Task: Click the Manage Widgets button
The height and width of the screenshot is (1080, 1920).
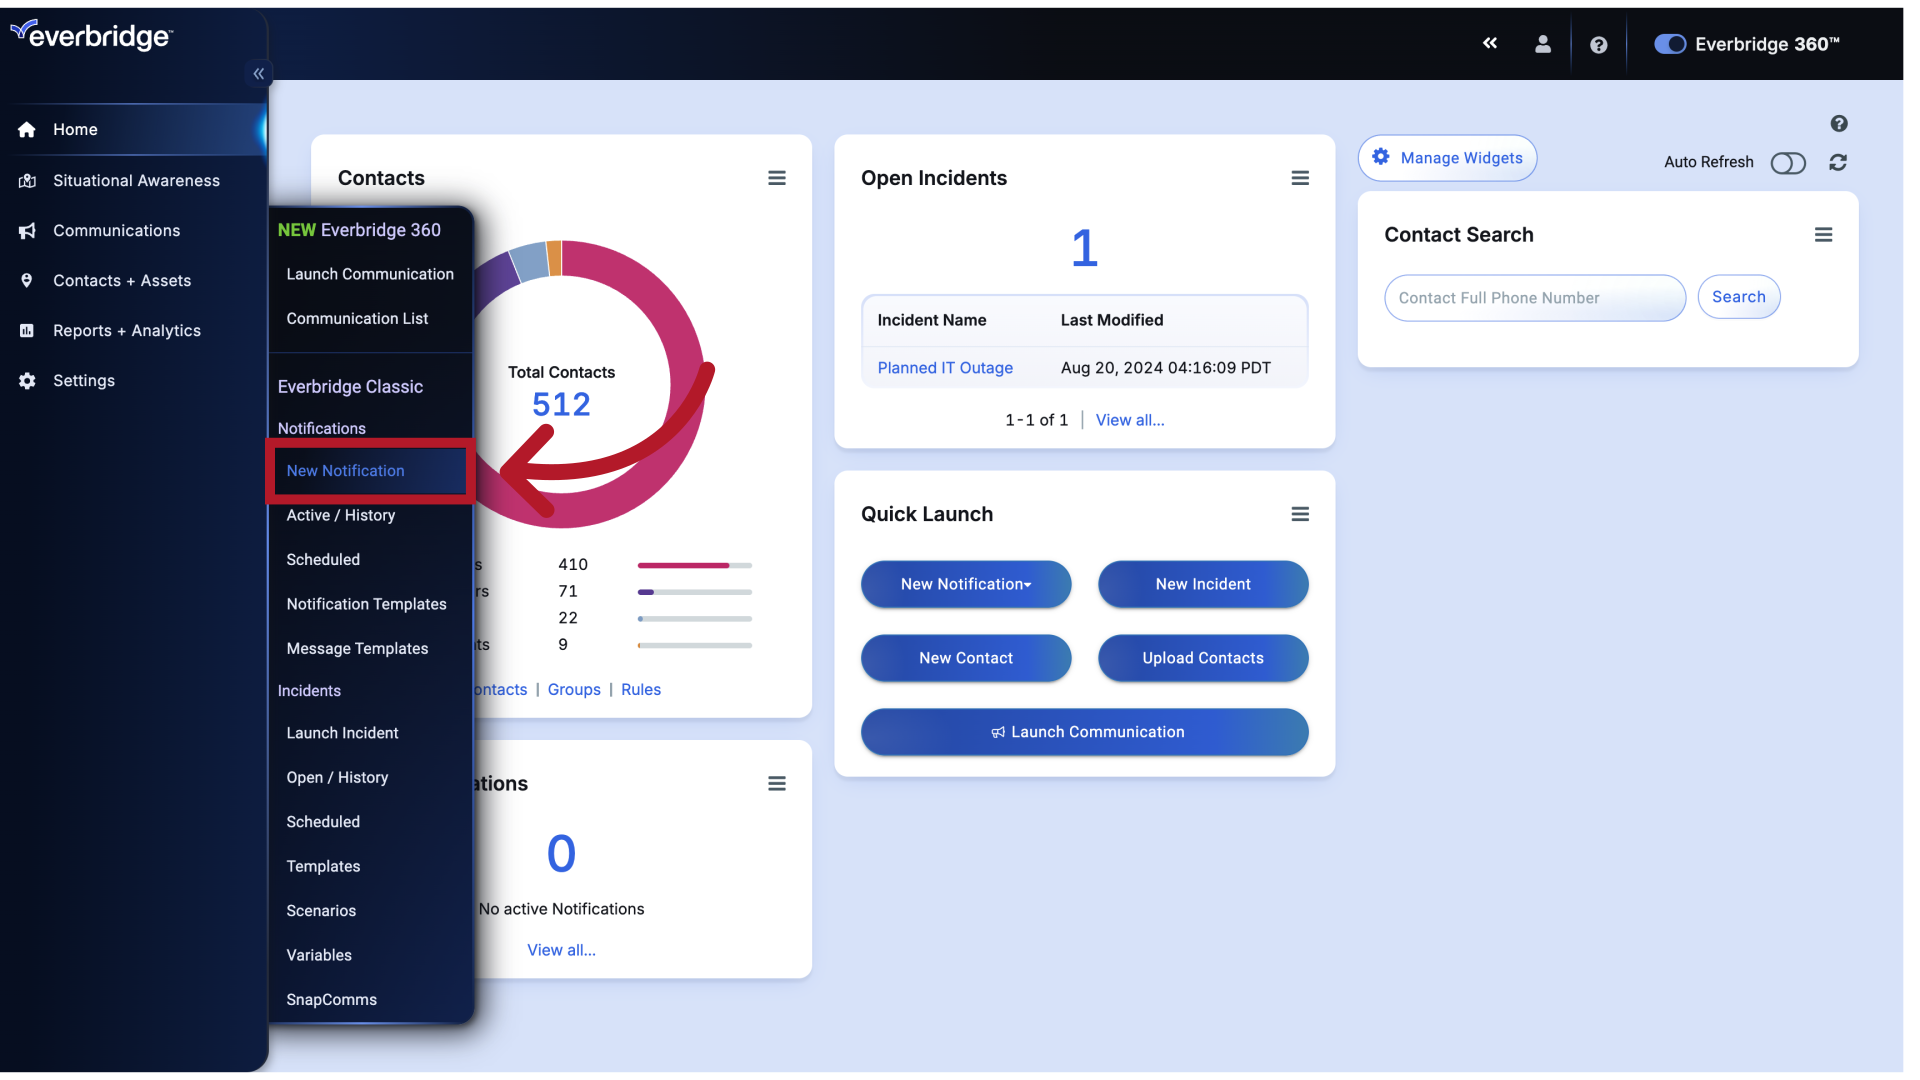Action: point(1447,158)
